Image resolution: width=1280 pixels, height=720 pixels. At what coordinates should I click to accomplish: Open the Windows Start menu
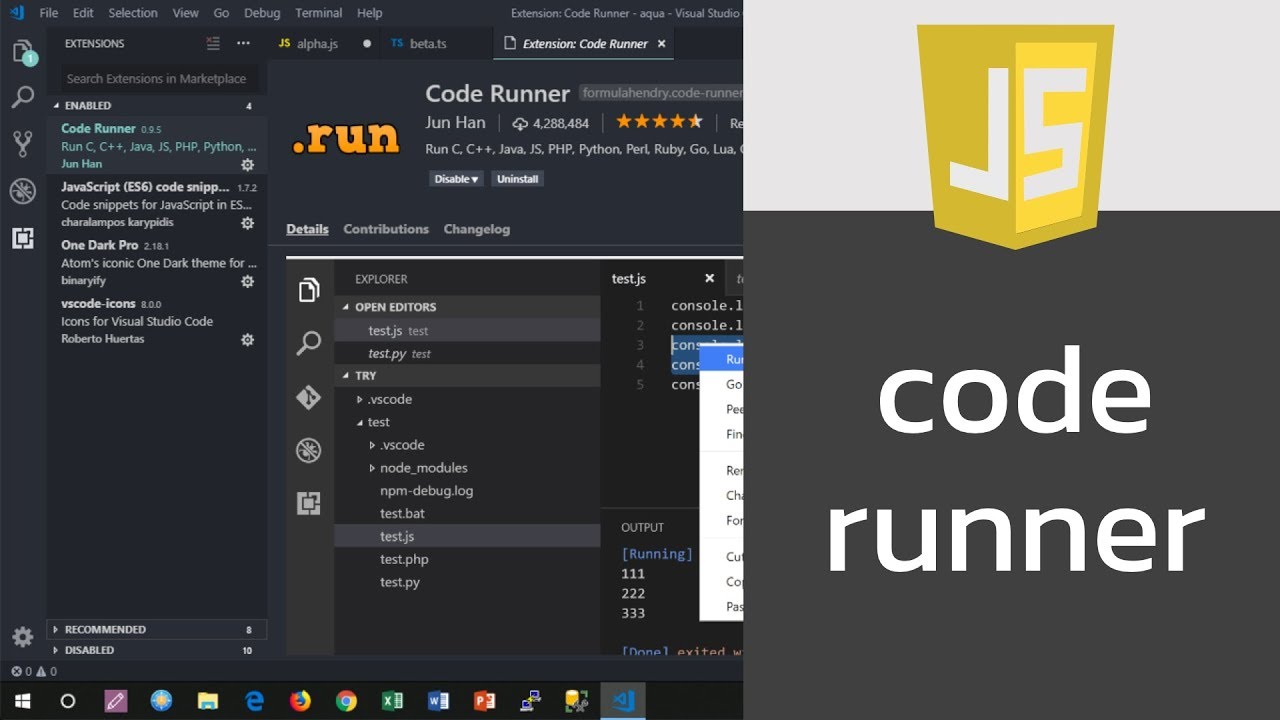tap(22, 701)
